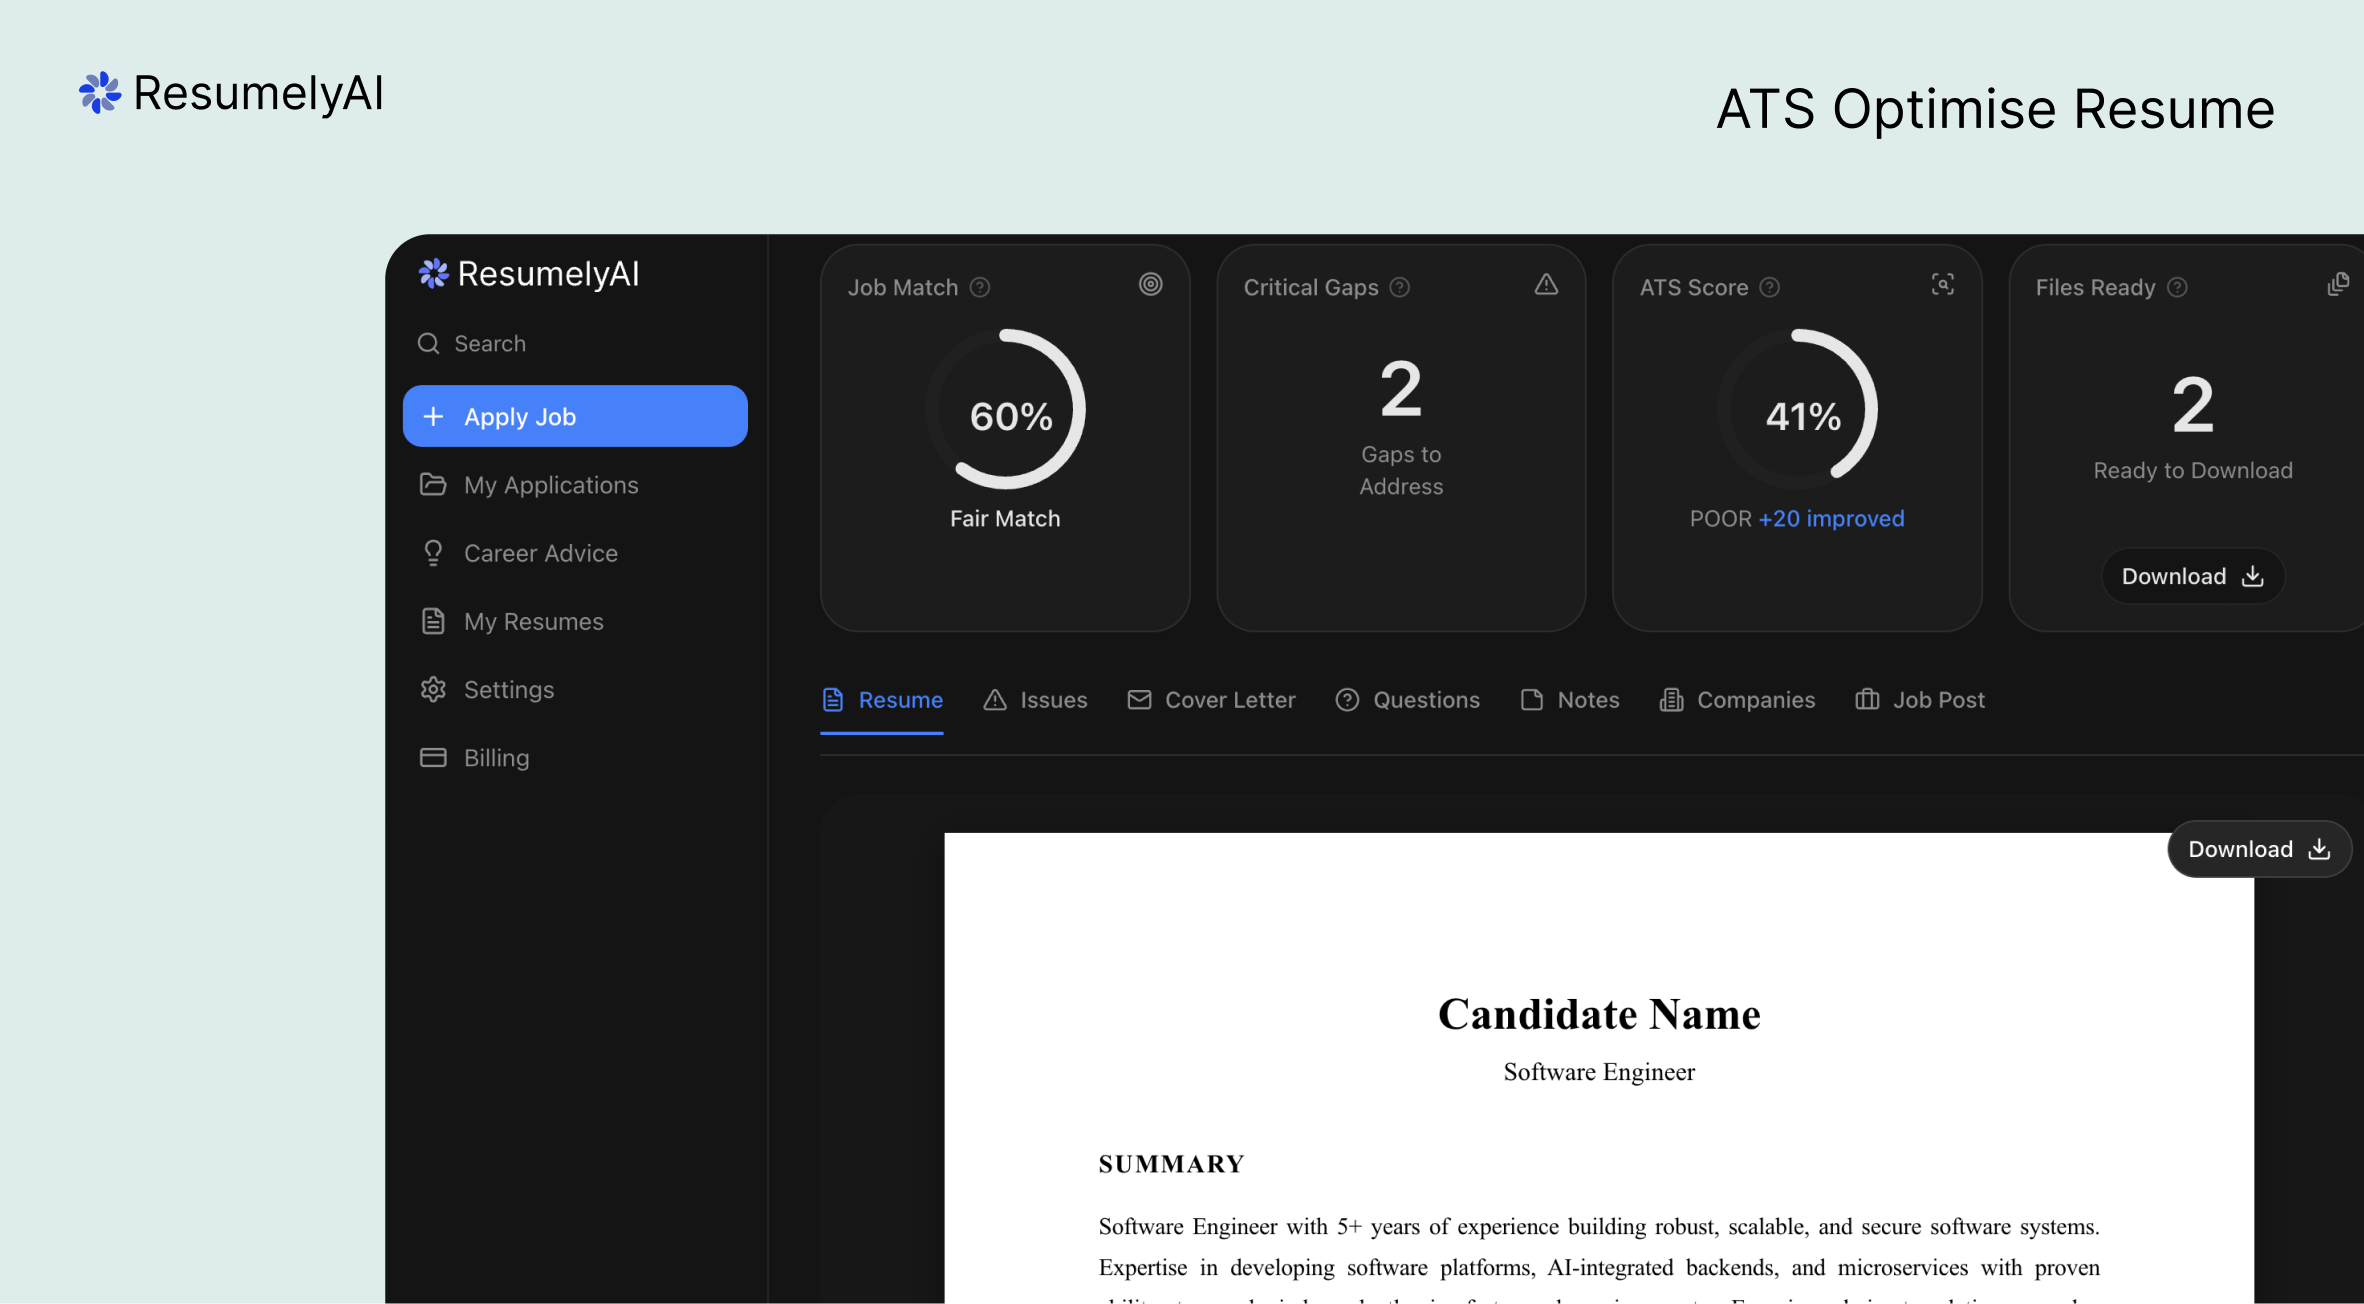
Task: Open the Cover Letter tab
Action: point(1211,699)
